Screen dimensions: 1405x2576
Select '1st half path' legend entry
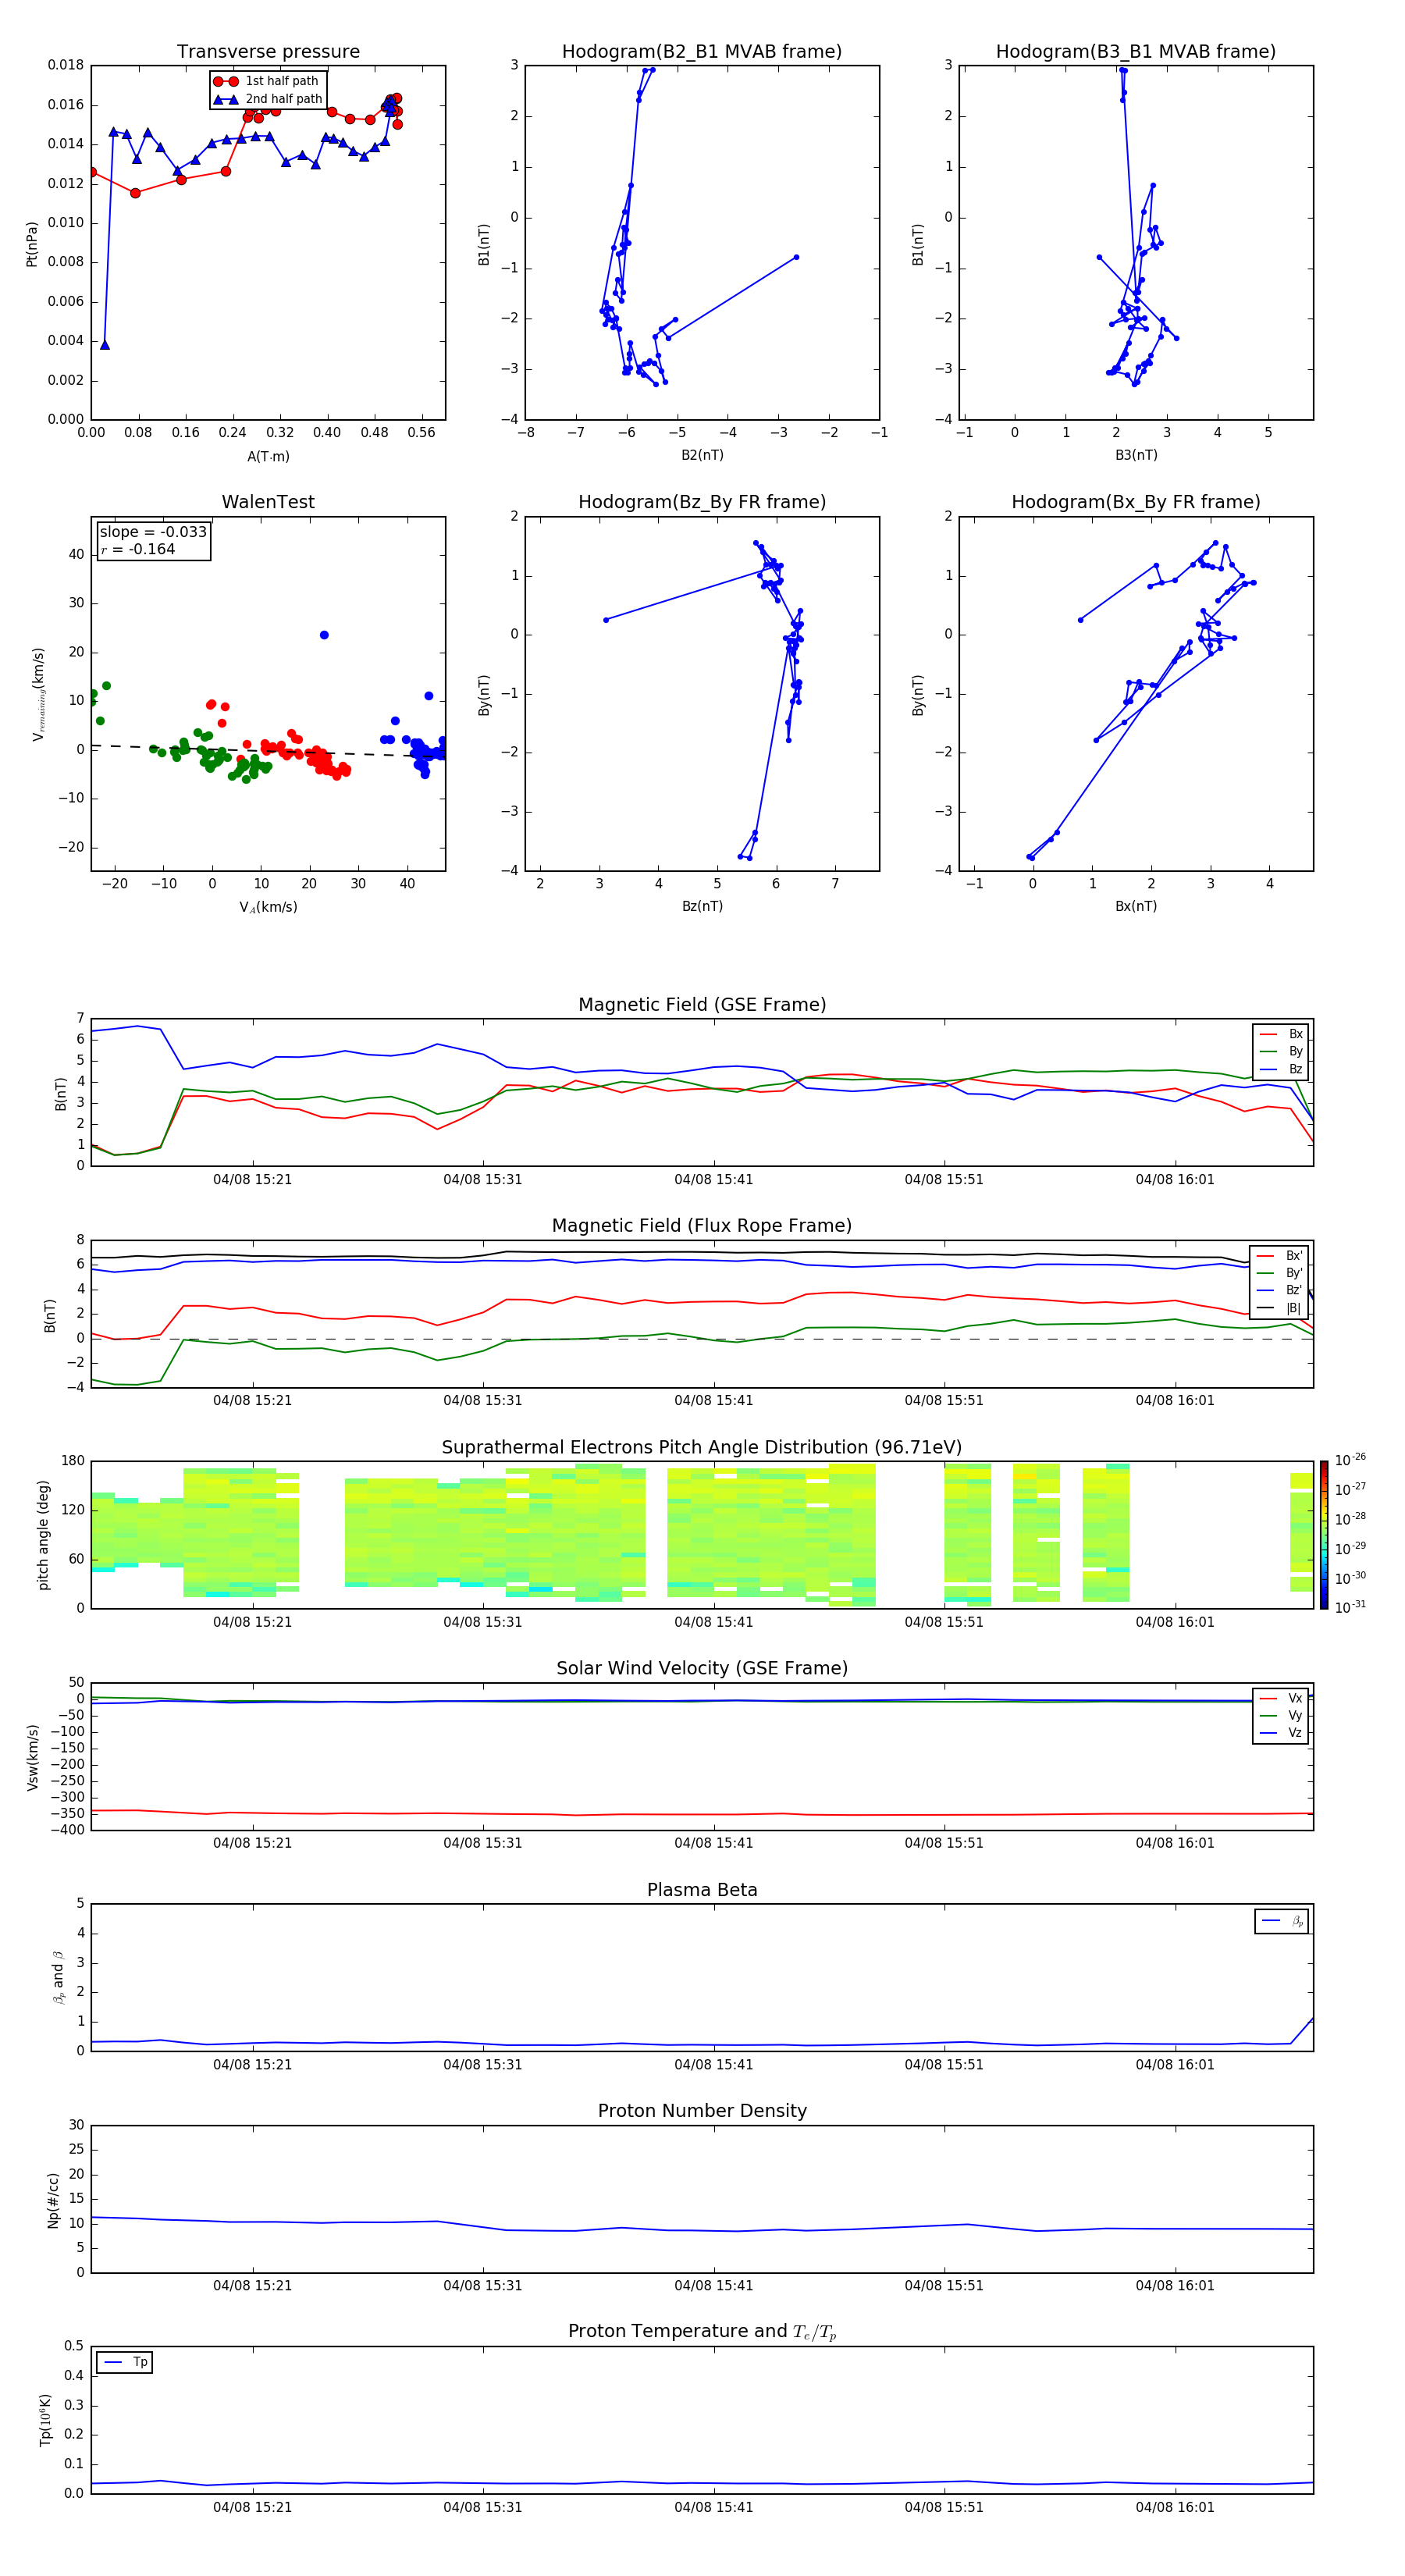tap(266, 81)
